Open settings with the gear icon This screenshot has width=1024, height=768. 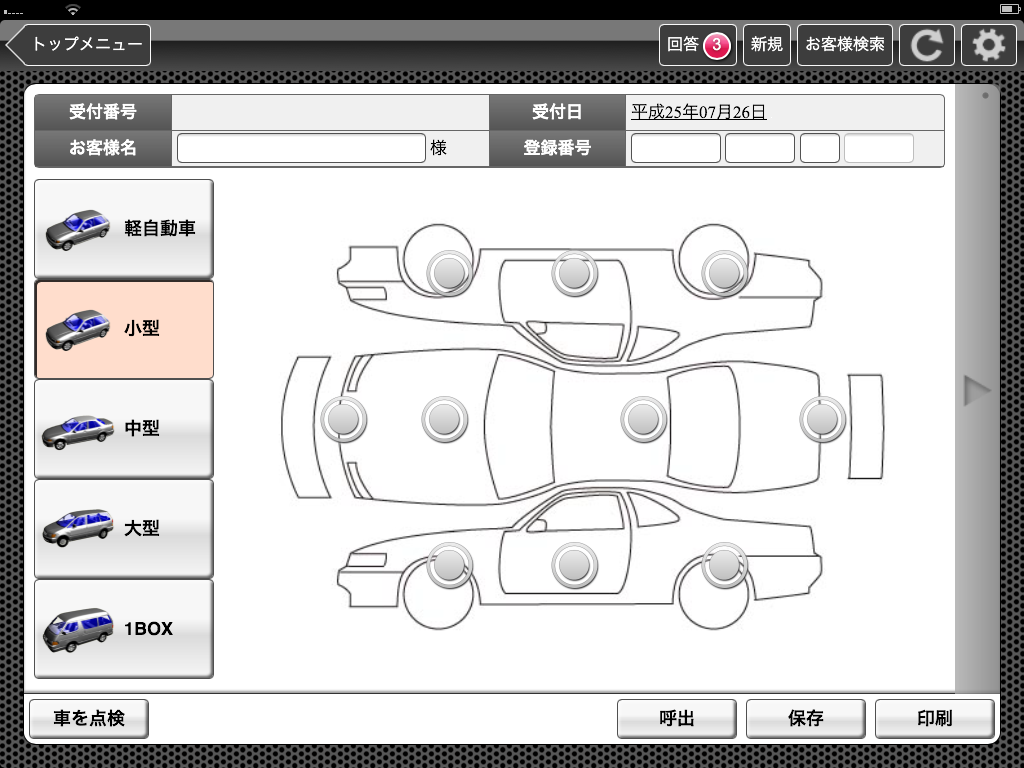coord(988,45)
